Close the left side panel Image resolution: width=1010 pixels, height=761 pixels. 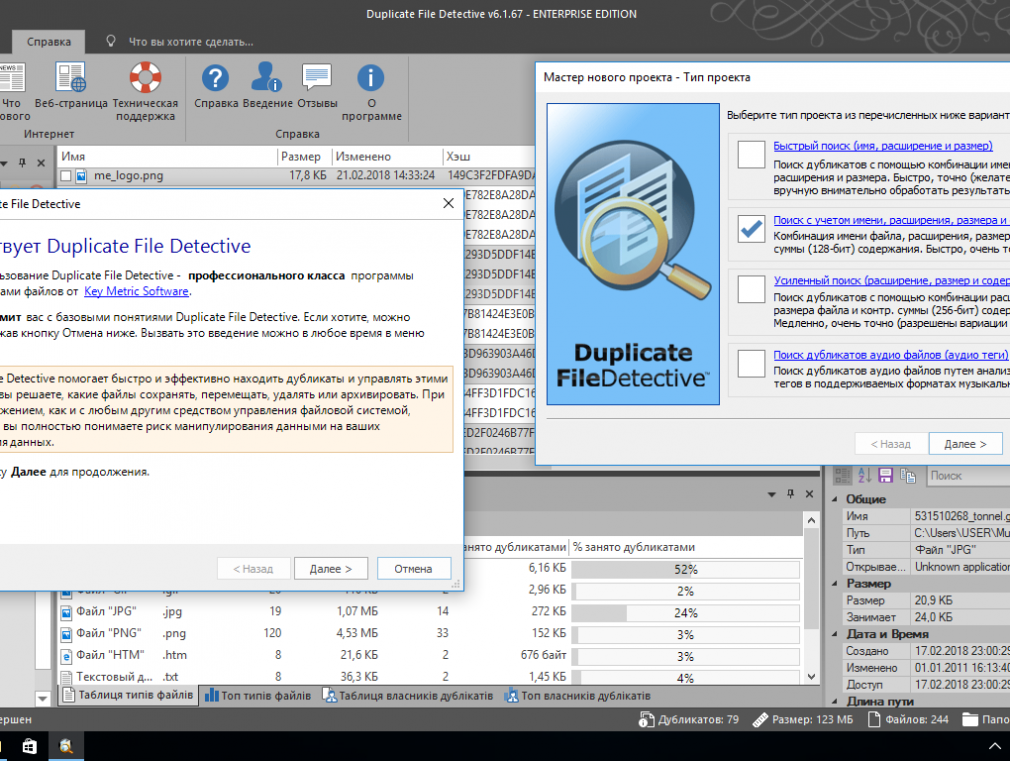click(41, 163)
